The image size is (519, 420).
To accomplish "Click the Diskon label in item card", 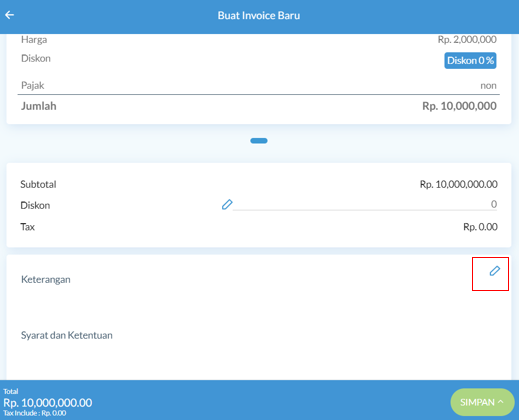I will tap(36, 58).
